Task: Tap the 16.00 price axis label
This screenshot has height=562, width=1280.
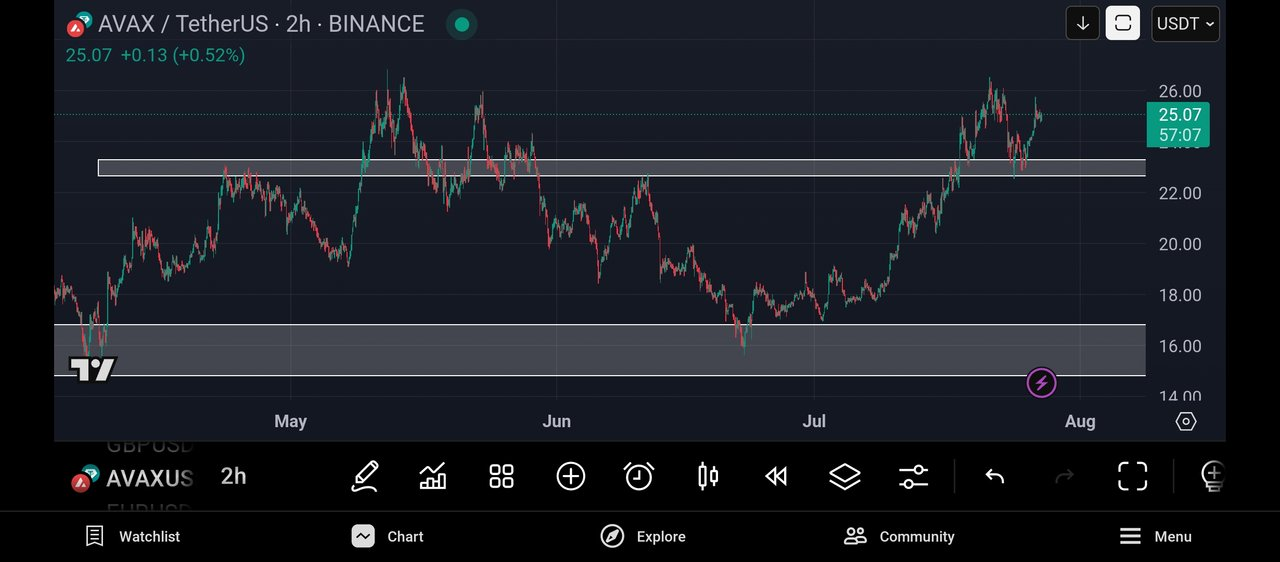Action: [x=1180, y=346]
